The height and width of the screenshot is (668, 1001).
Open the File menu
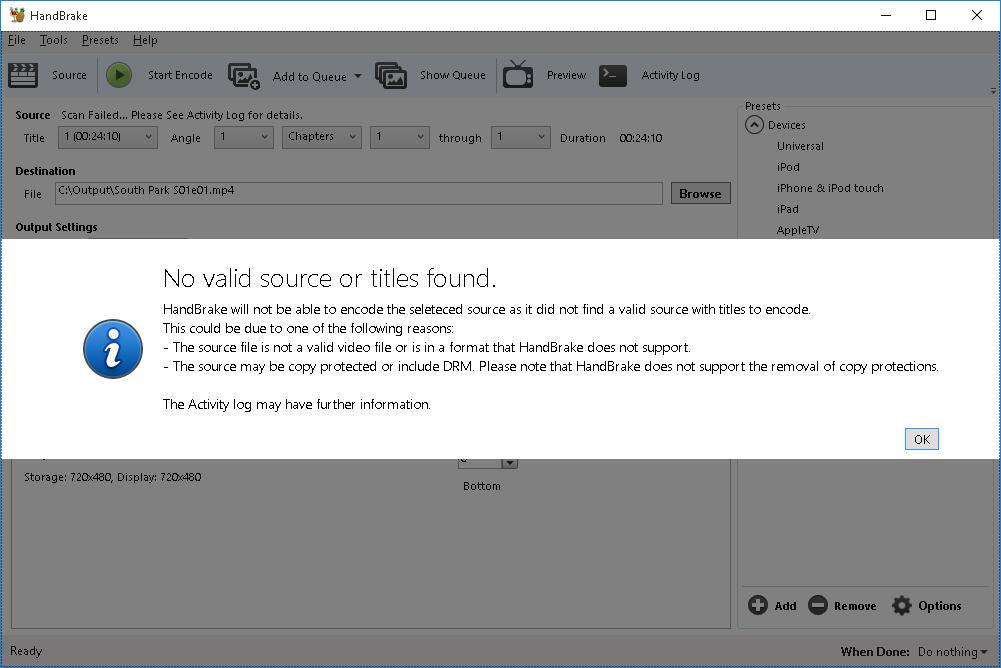tap(17, 40)
